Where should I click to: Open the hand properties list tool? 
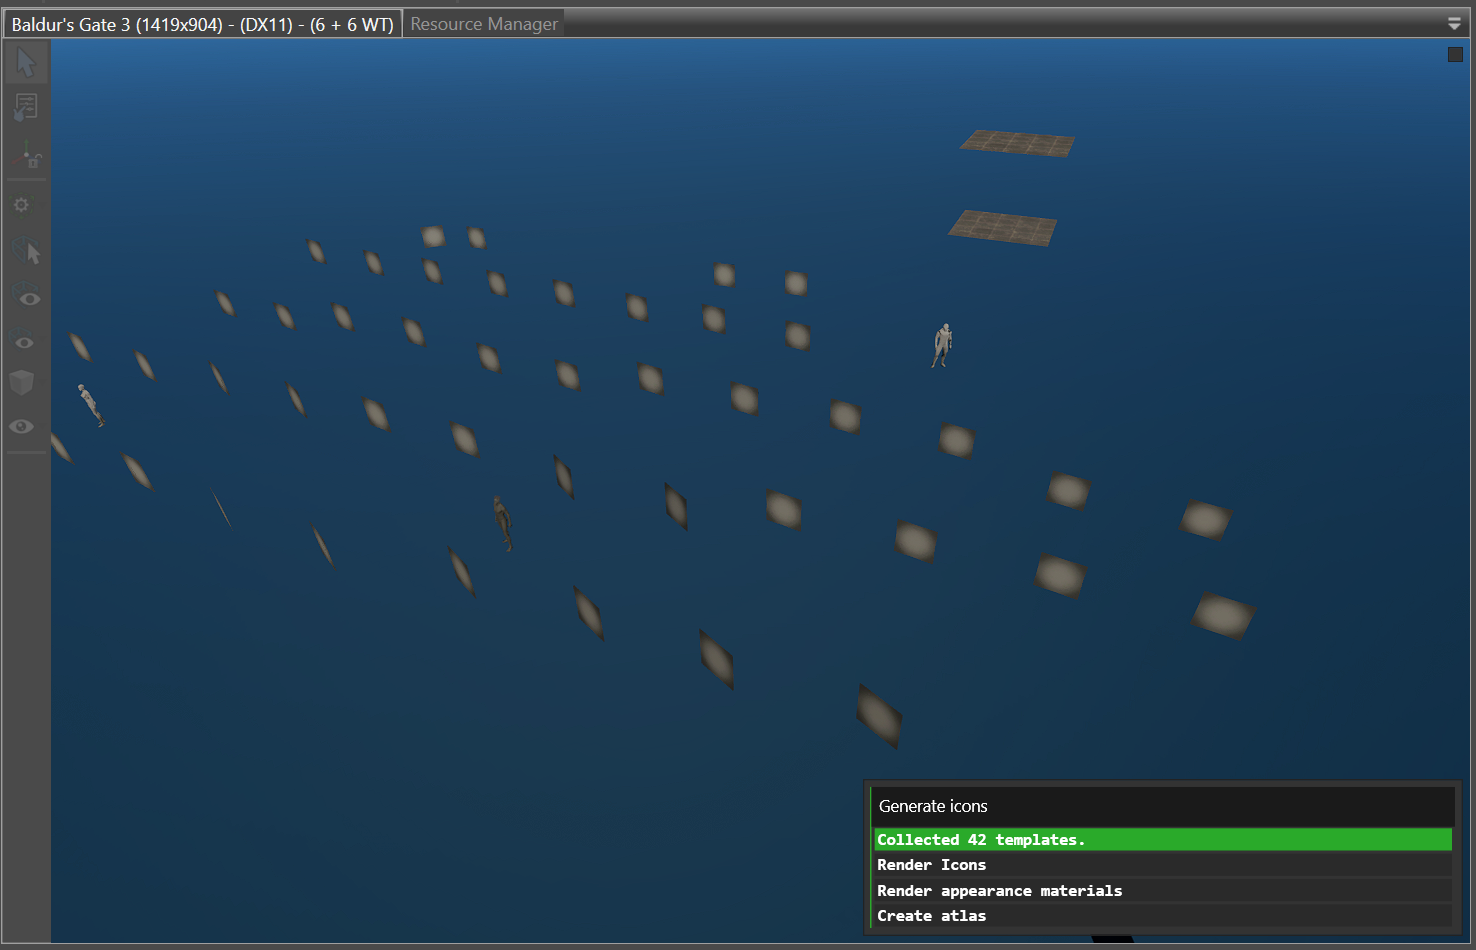(26, 106)
